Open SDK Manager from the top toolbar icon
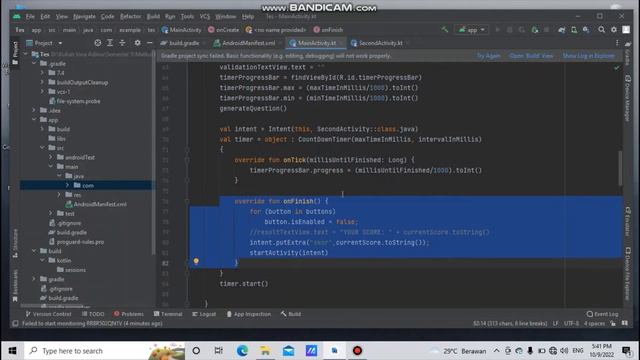Viewport: 640px width, 360px height. click(586, 30)
